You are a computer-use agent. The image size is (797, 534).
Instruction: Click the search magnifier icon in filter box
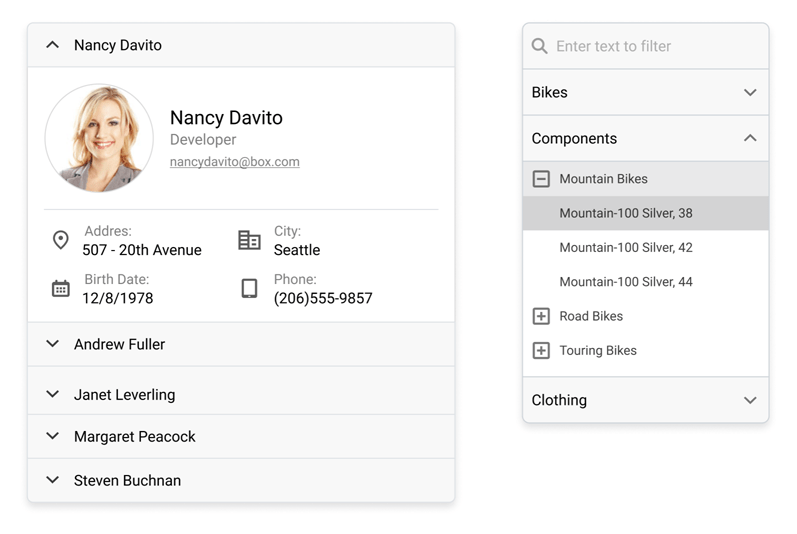click(540, 46)
